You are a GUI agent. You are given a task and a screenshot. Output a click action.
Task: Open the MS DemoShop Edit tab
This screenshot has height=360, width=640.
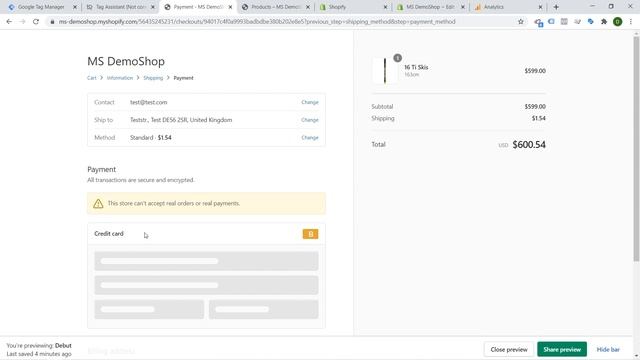[x=430, y=7]
